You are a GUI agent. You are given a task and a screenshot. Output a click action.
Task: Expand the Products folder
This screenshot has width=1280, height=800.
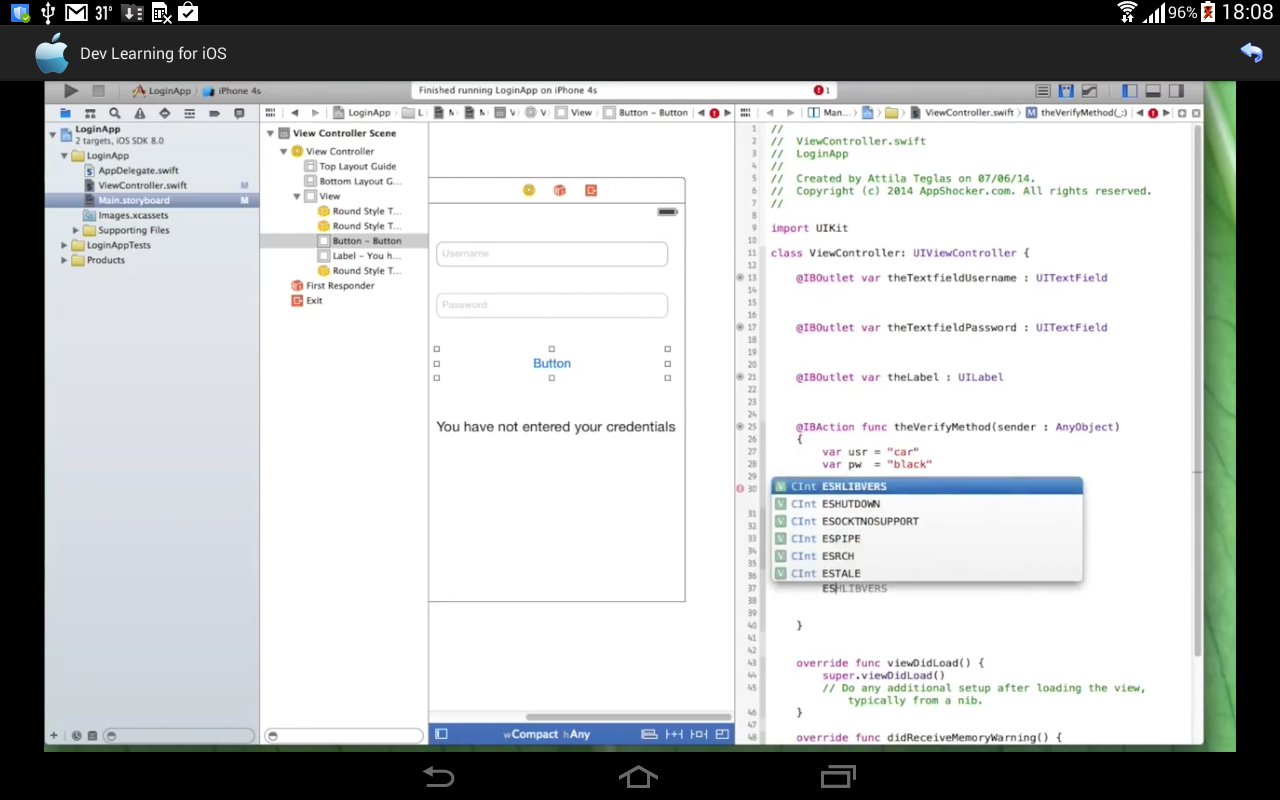[64, 260]
